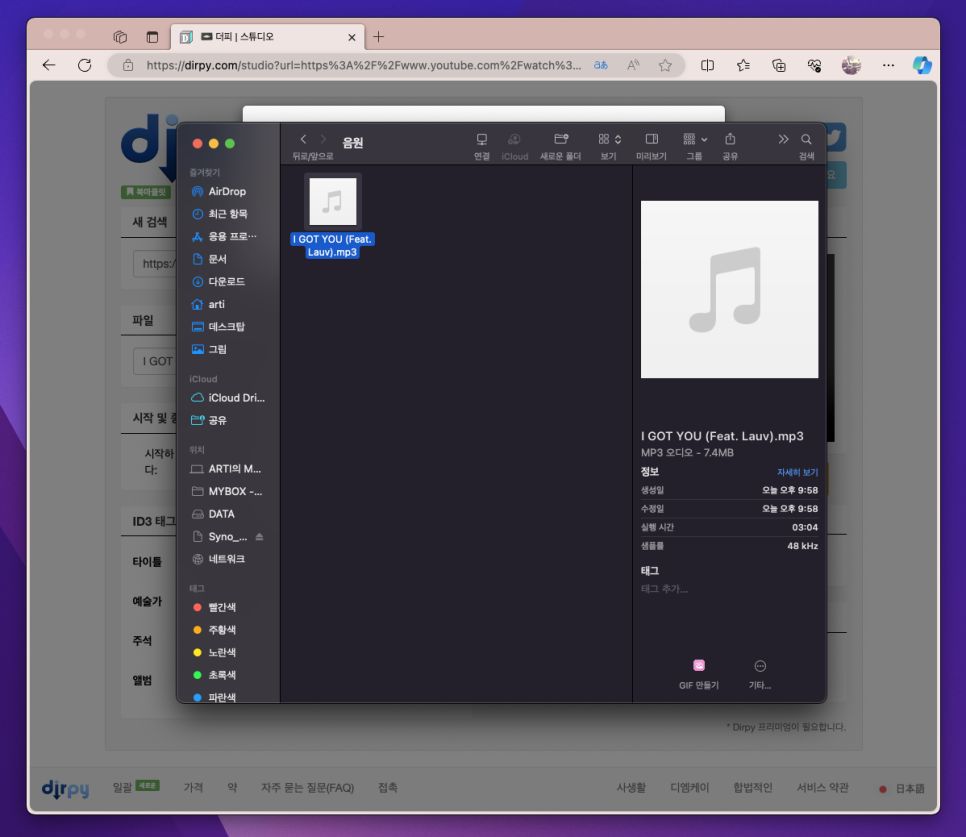Open Edge profile avatar
This screenshot has height=837, width=966.
851,65
